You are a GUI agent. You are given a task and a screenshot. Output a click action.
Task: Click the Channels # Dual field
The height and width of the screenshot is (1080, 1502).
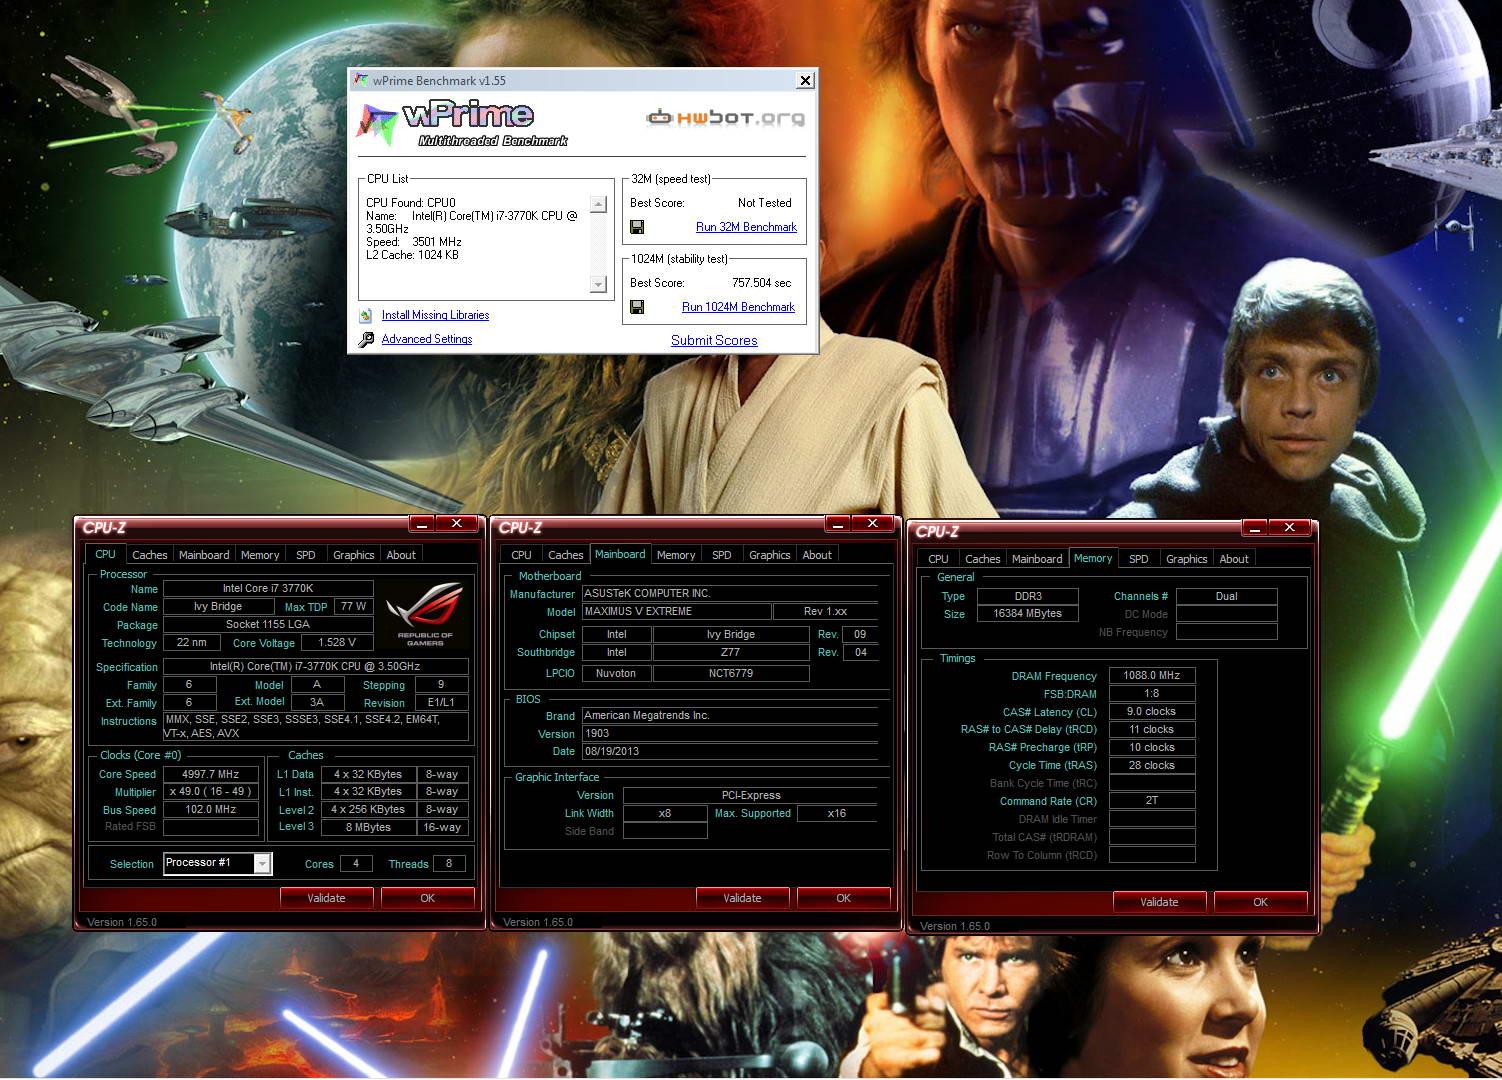pyautogui.click(x=1227, y=597)
